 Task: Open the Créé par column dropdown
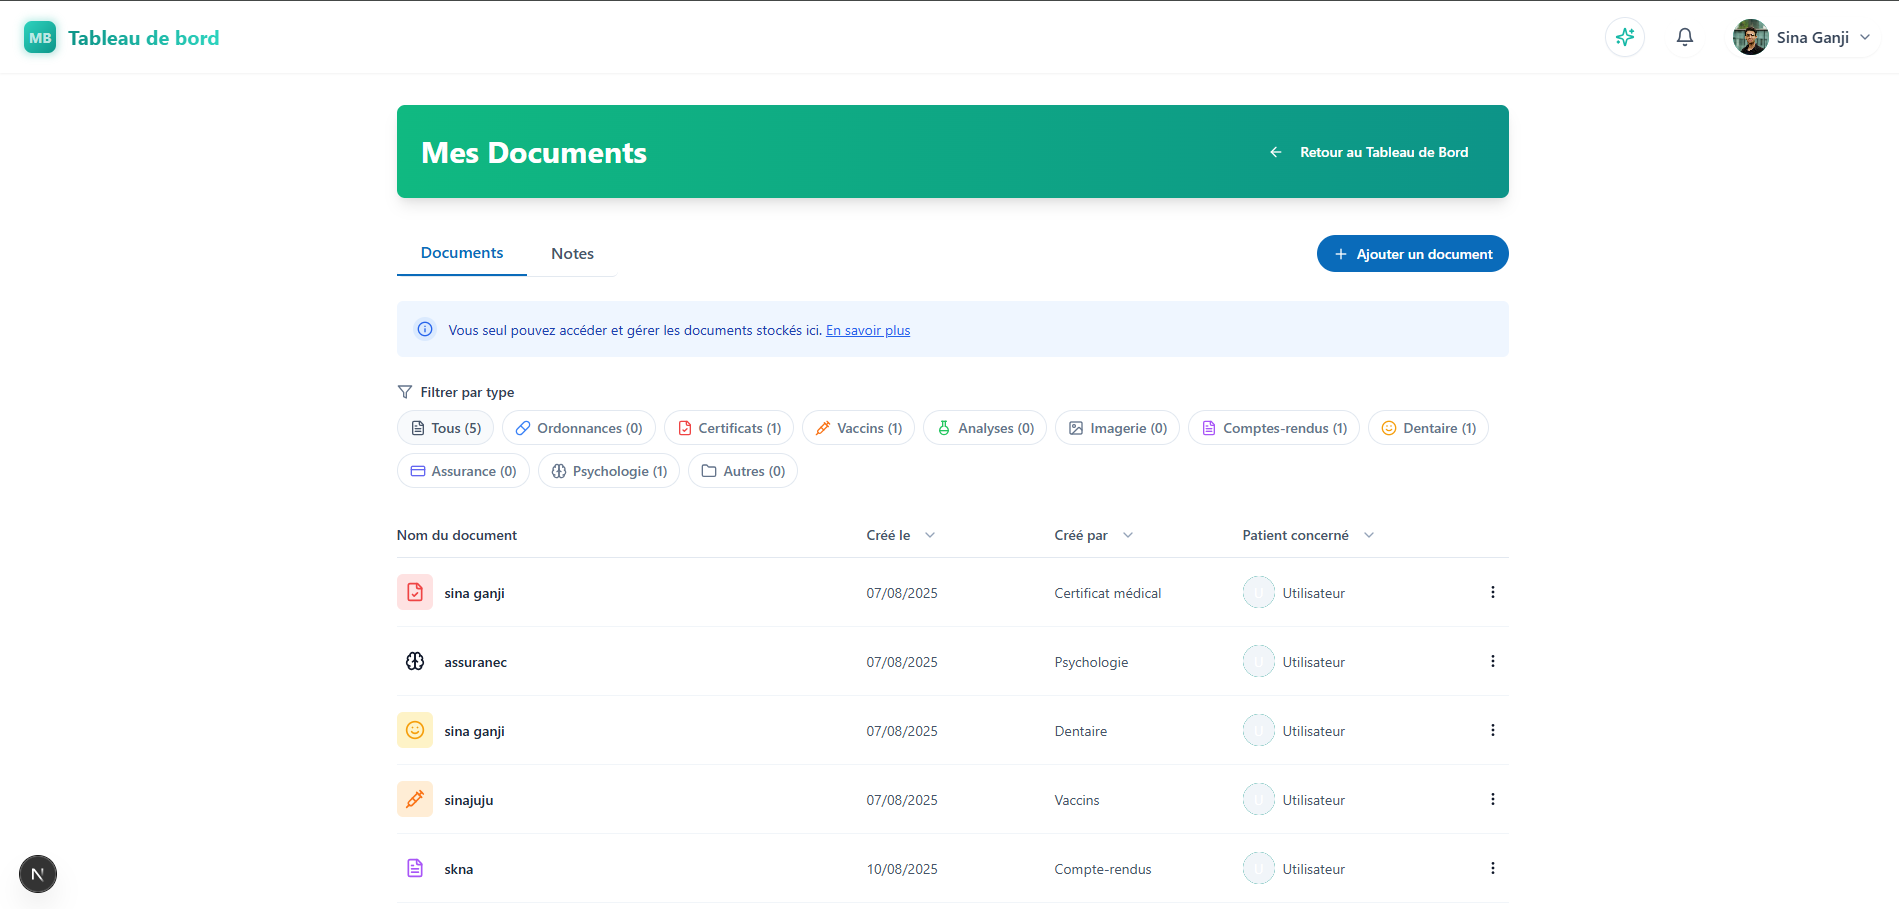click(1128, 535)
